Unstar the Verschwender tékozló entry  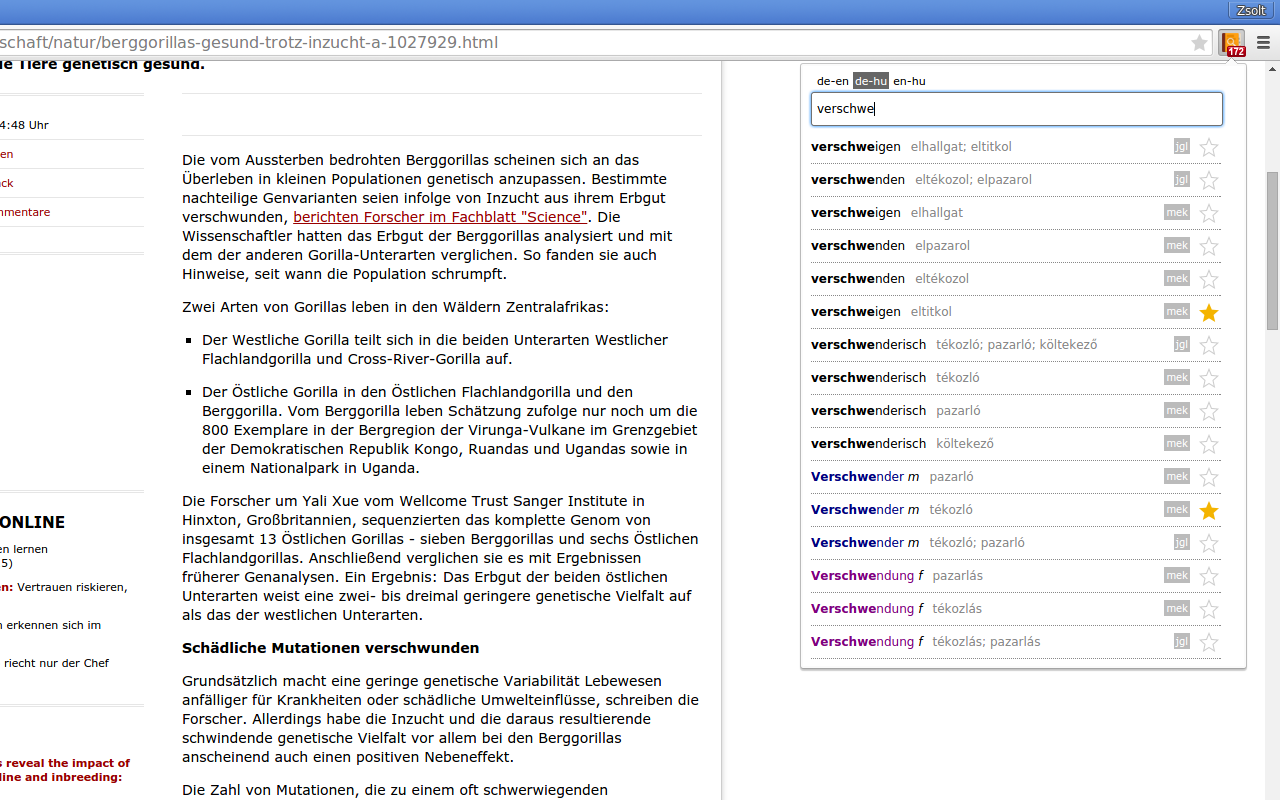[x=1209, y=510]
